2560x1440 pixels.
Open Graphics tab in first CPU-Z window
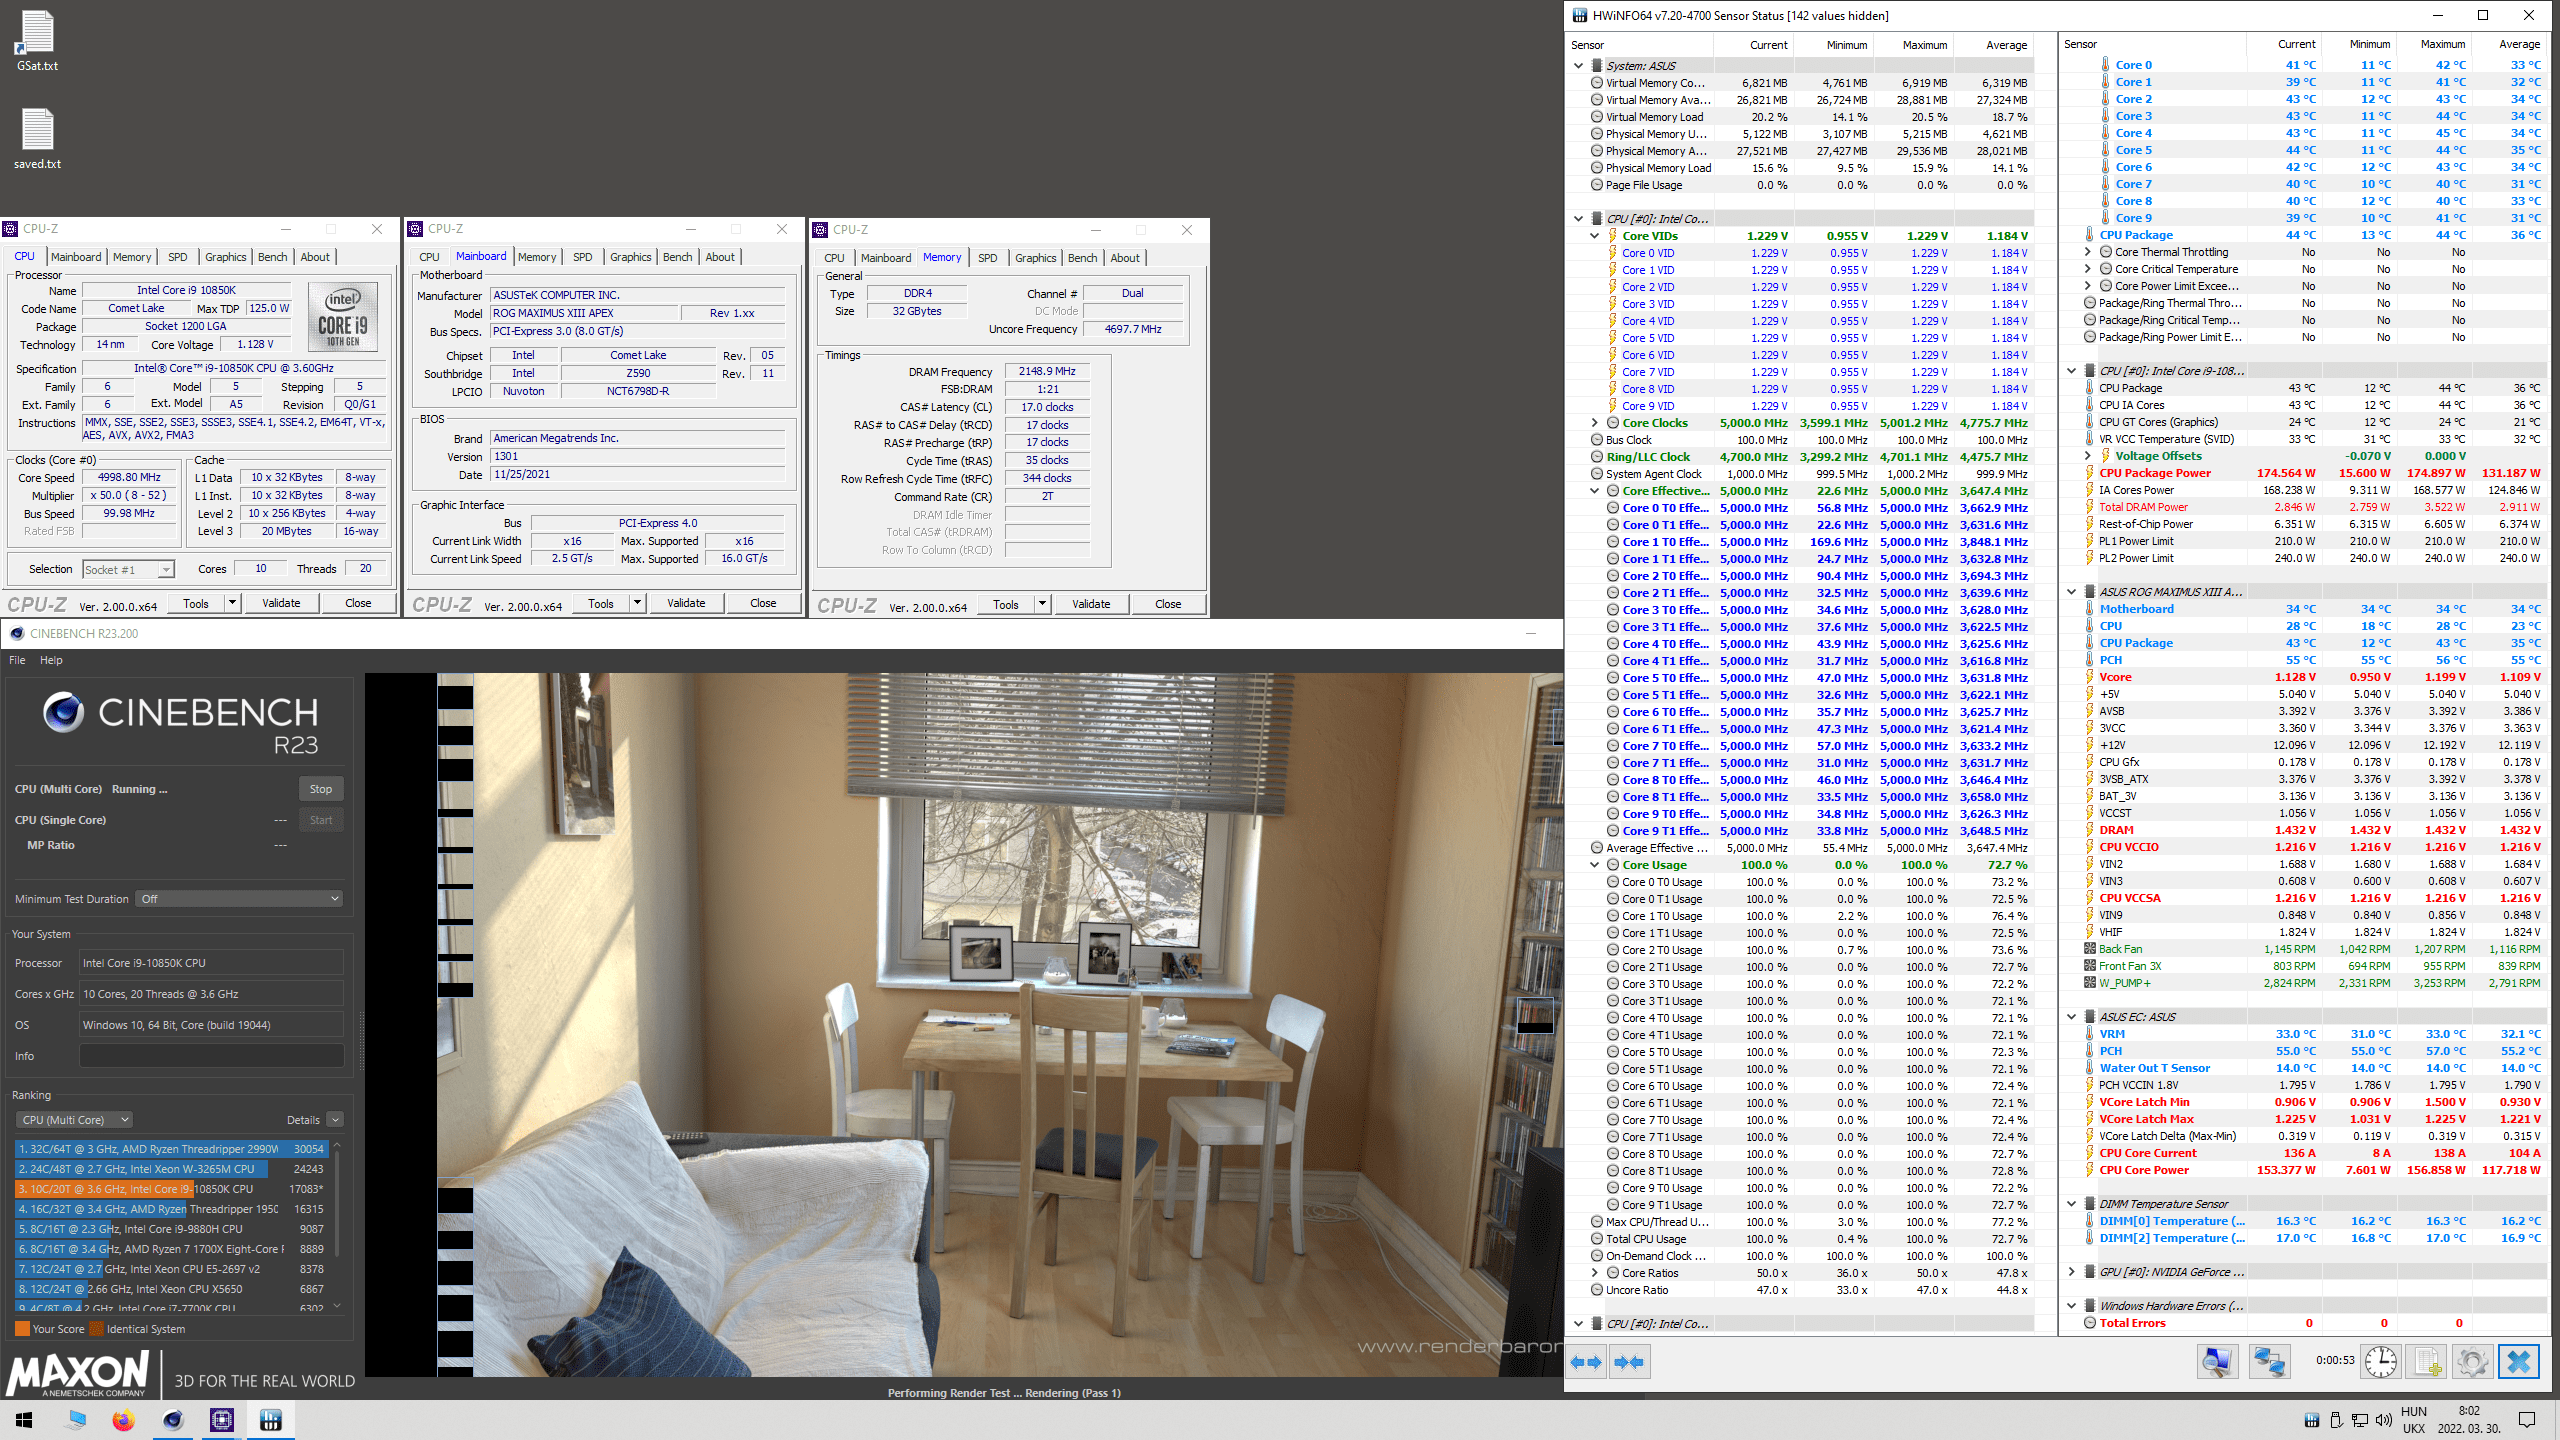tap(226, 257)
